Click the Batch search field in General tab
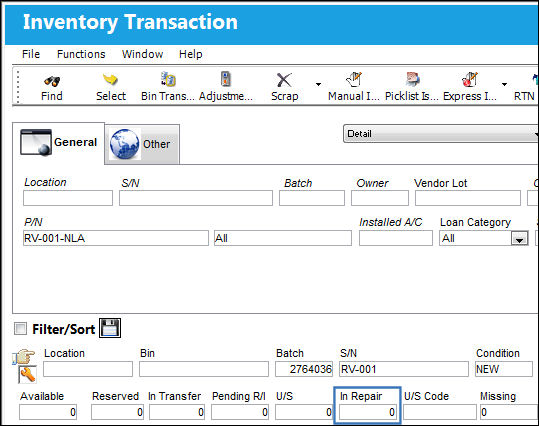 tap(312, 198)
